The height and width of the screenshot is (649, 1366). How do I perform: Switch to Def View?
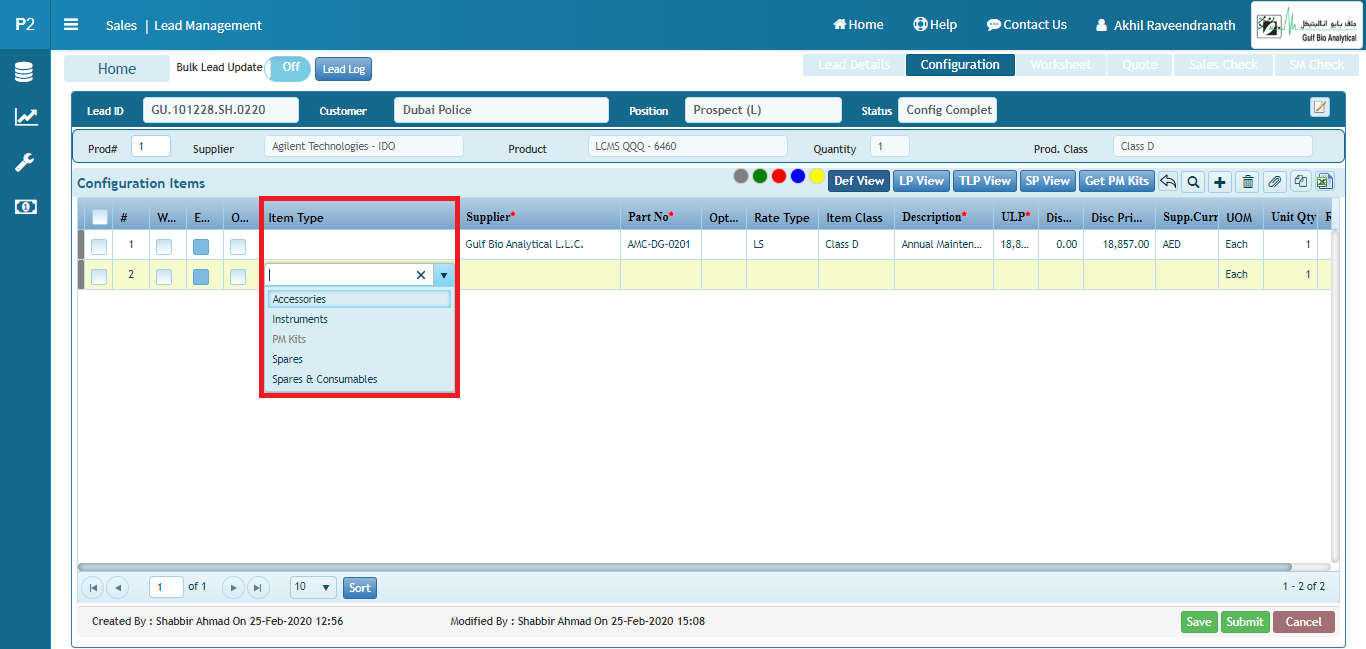(x=859, y=181)
